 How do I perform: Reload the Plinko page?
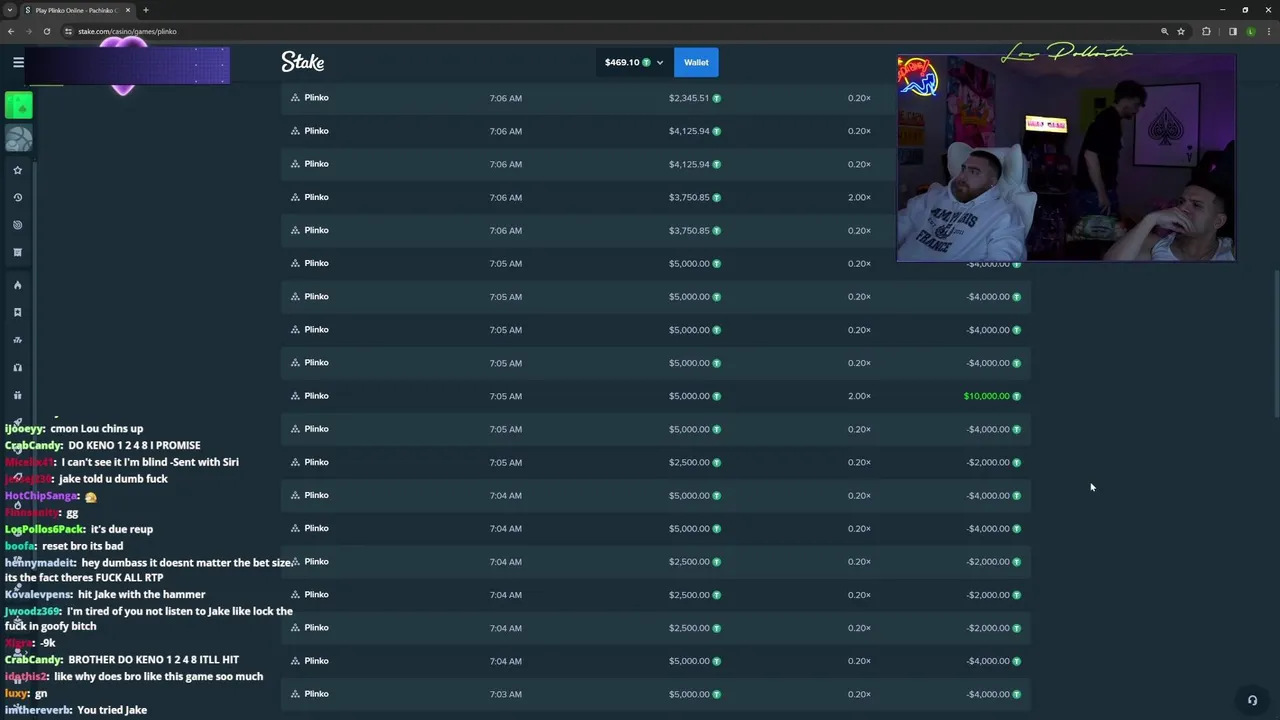(46, 31)
